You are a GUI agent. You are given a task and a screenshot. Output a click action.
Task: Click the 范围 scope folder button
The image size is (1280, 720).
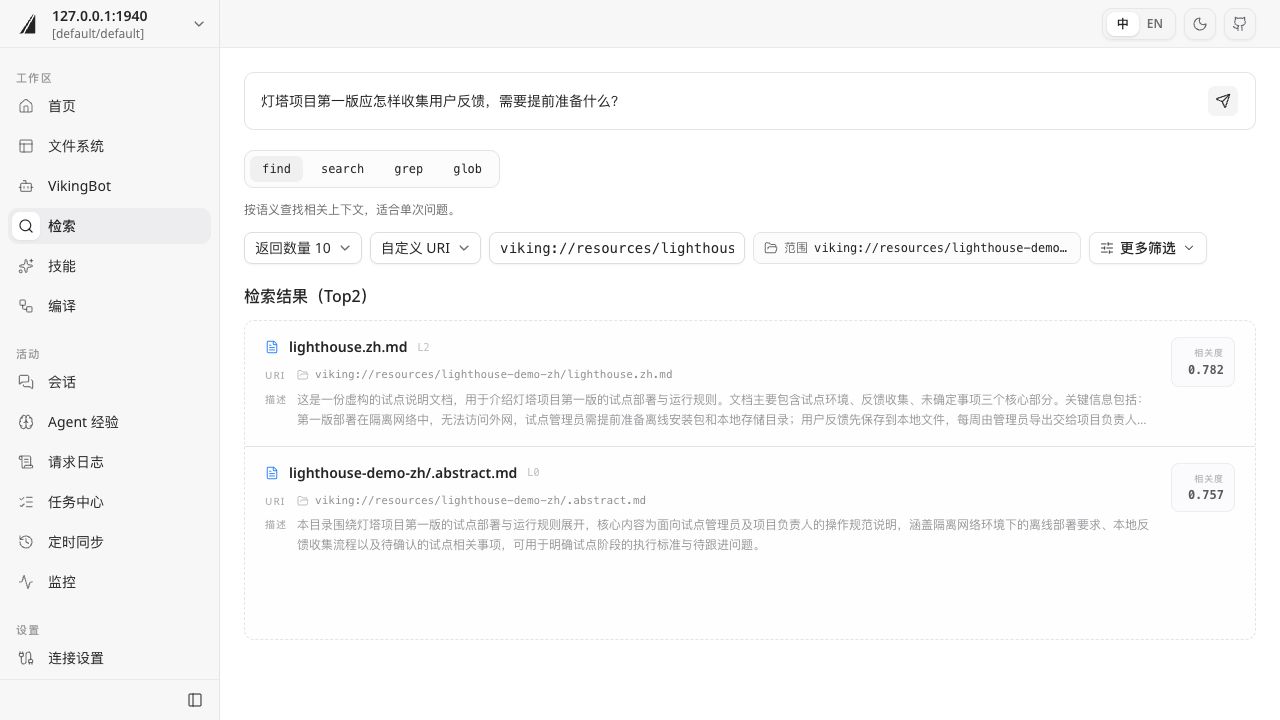(x=917, y=248)
